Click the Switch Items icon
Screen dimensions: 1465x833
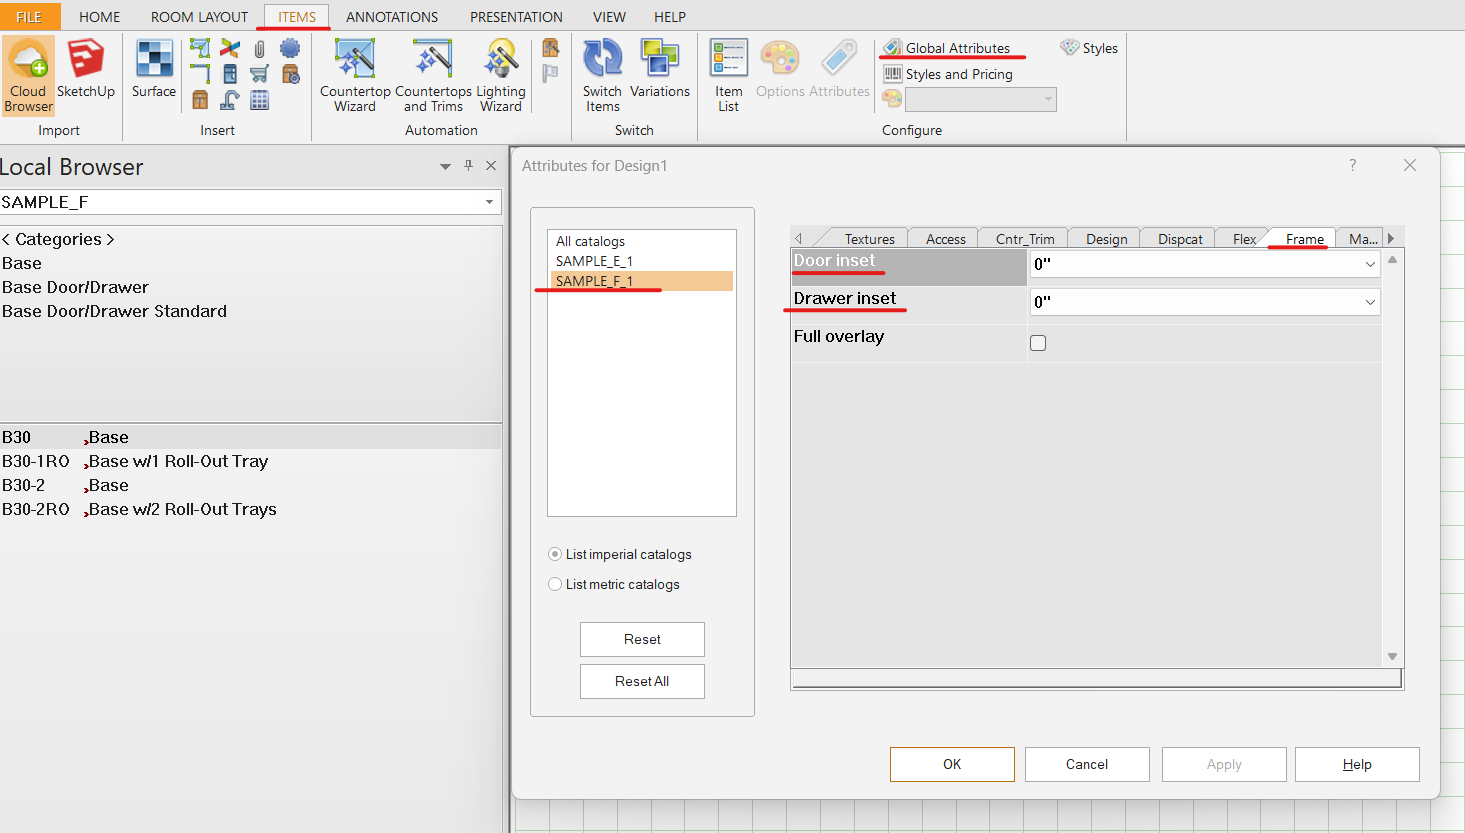click(603, 76)
